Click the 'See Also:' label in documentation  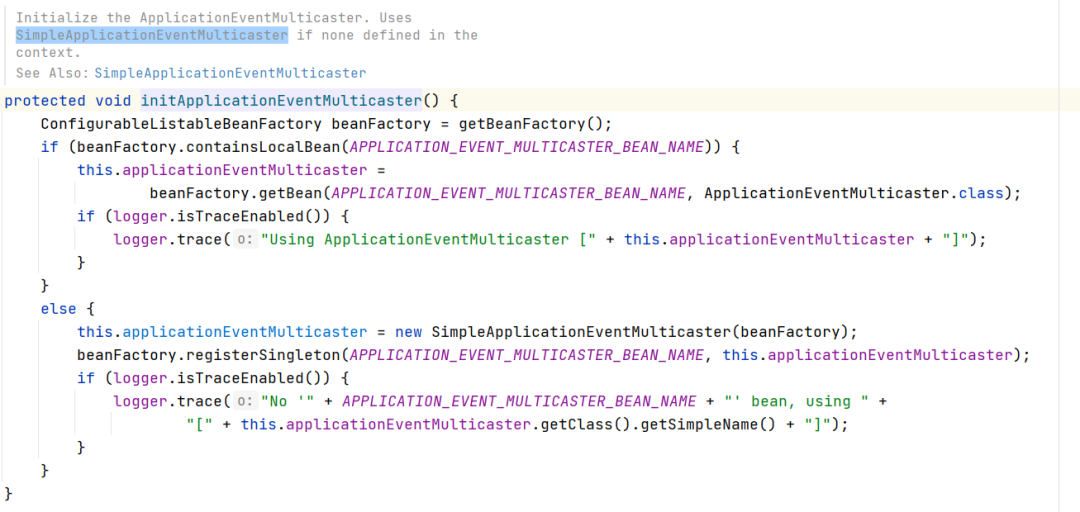pos(52,72)
